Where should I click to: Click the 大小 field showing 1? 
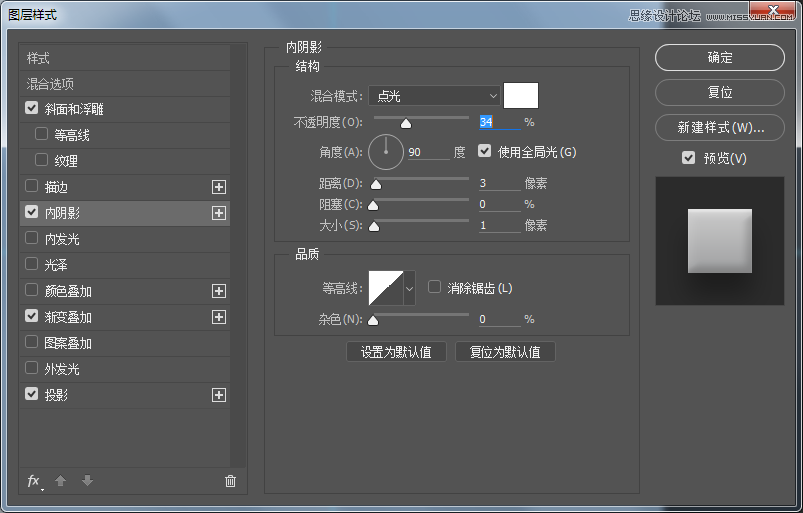pyautogui.click(x=499, y=225)
